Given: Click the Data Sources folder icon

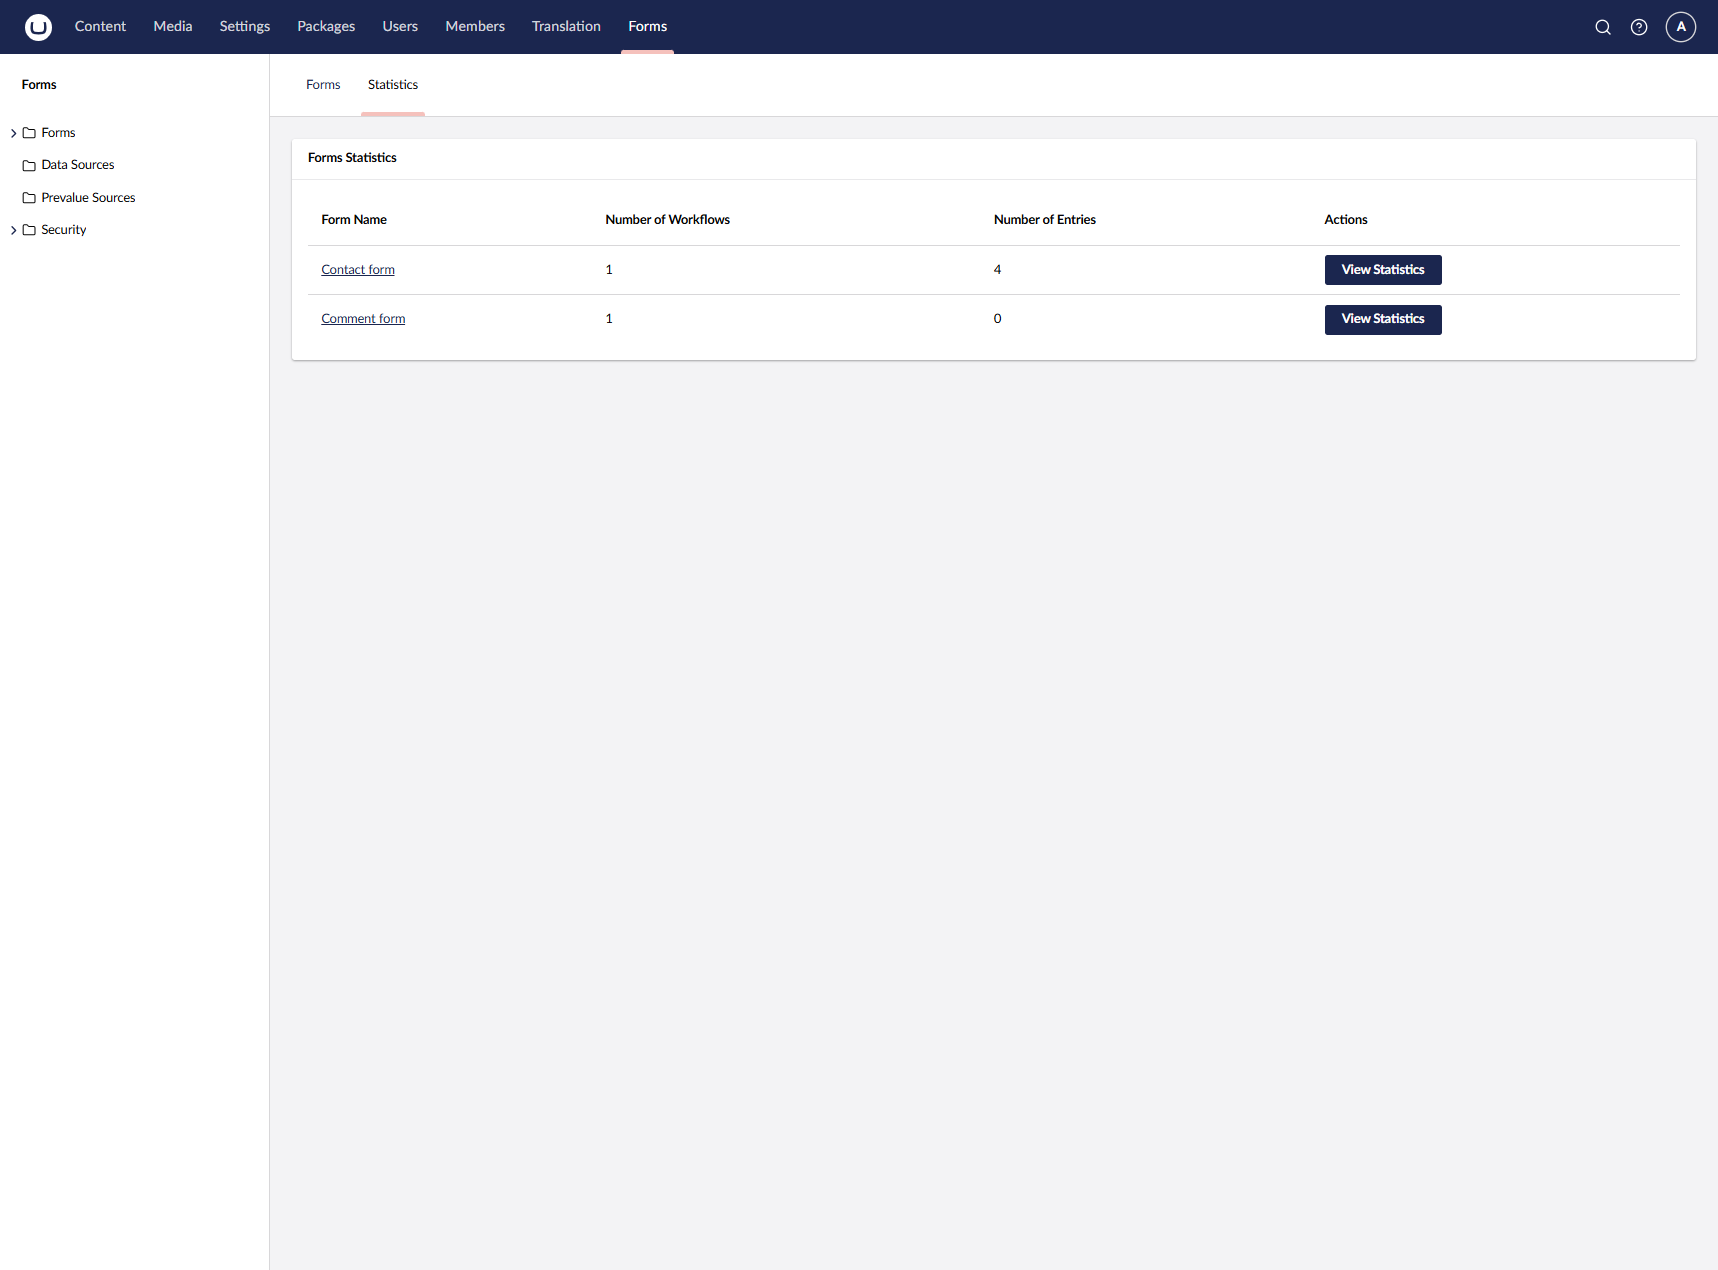Looking at the screenshot, I should 29,165.
